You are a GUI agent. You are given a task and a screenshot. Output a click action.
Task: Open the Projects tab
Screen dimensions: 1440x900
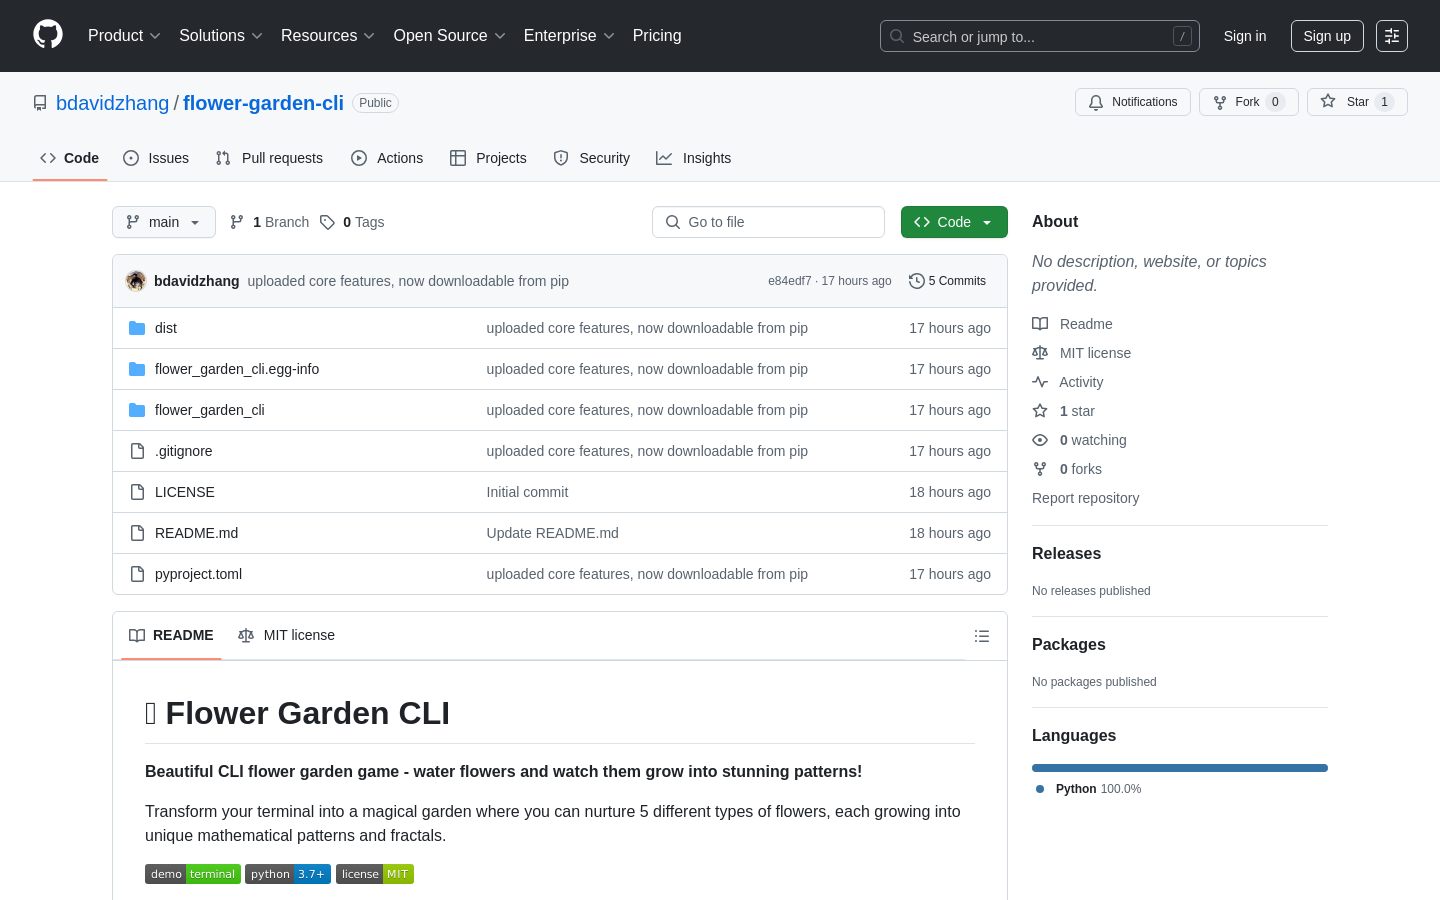(488, 158)
